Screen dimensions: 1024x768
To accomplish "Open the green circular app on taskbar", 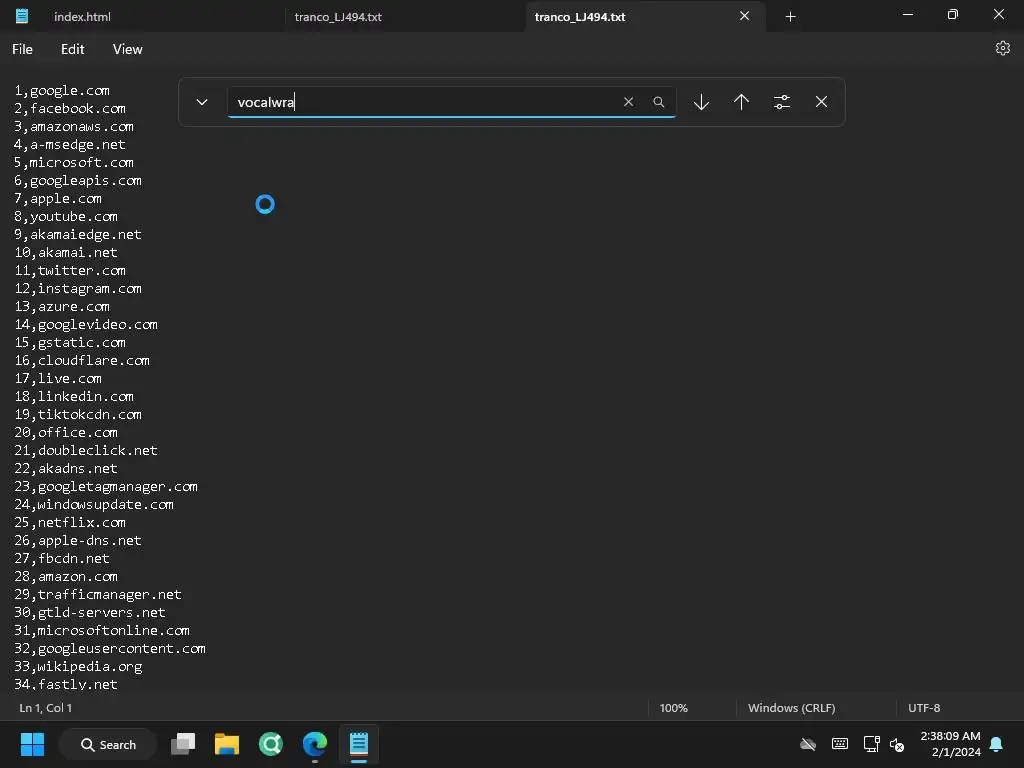I will 270,744.
